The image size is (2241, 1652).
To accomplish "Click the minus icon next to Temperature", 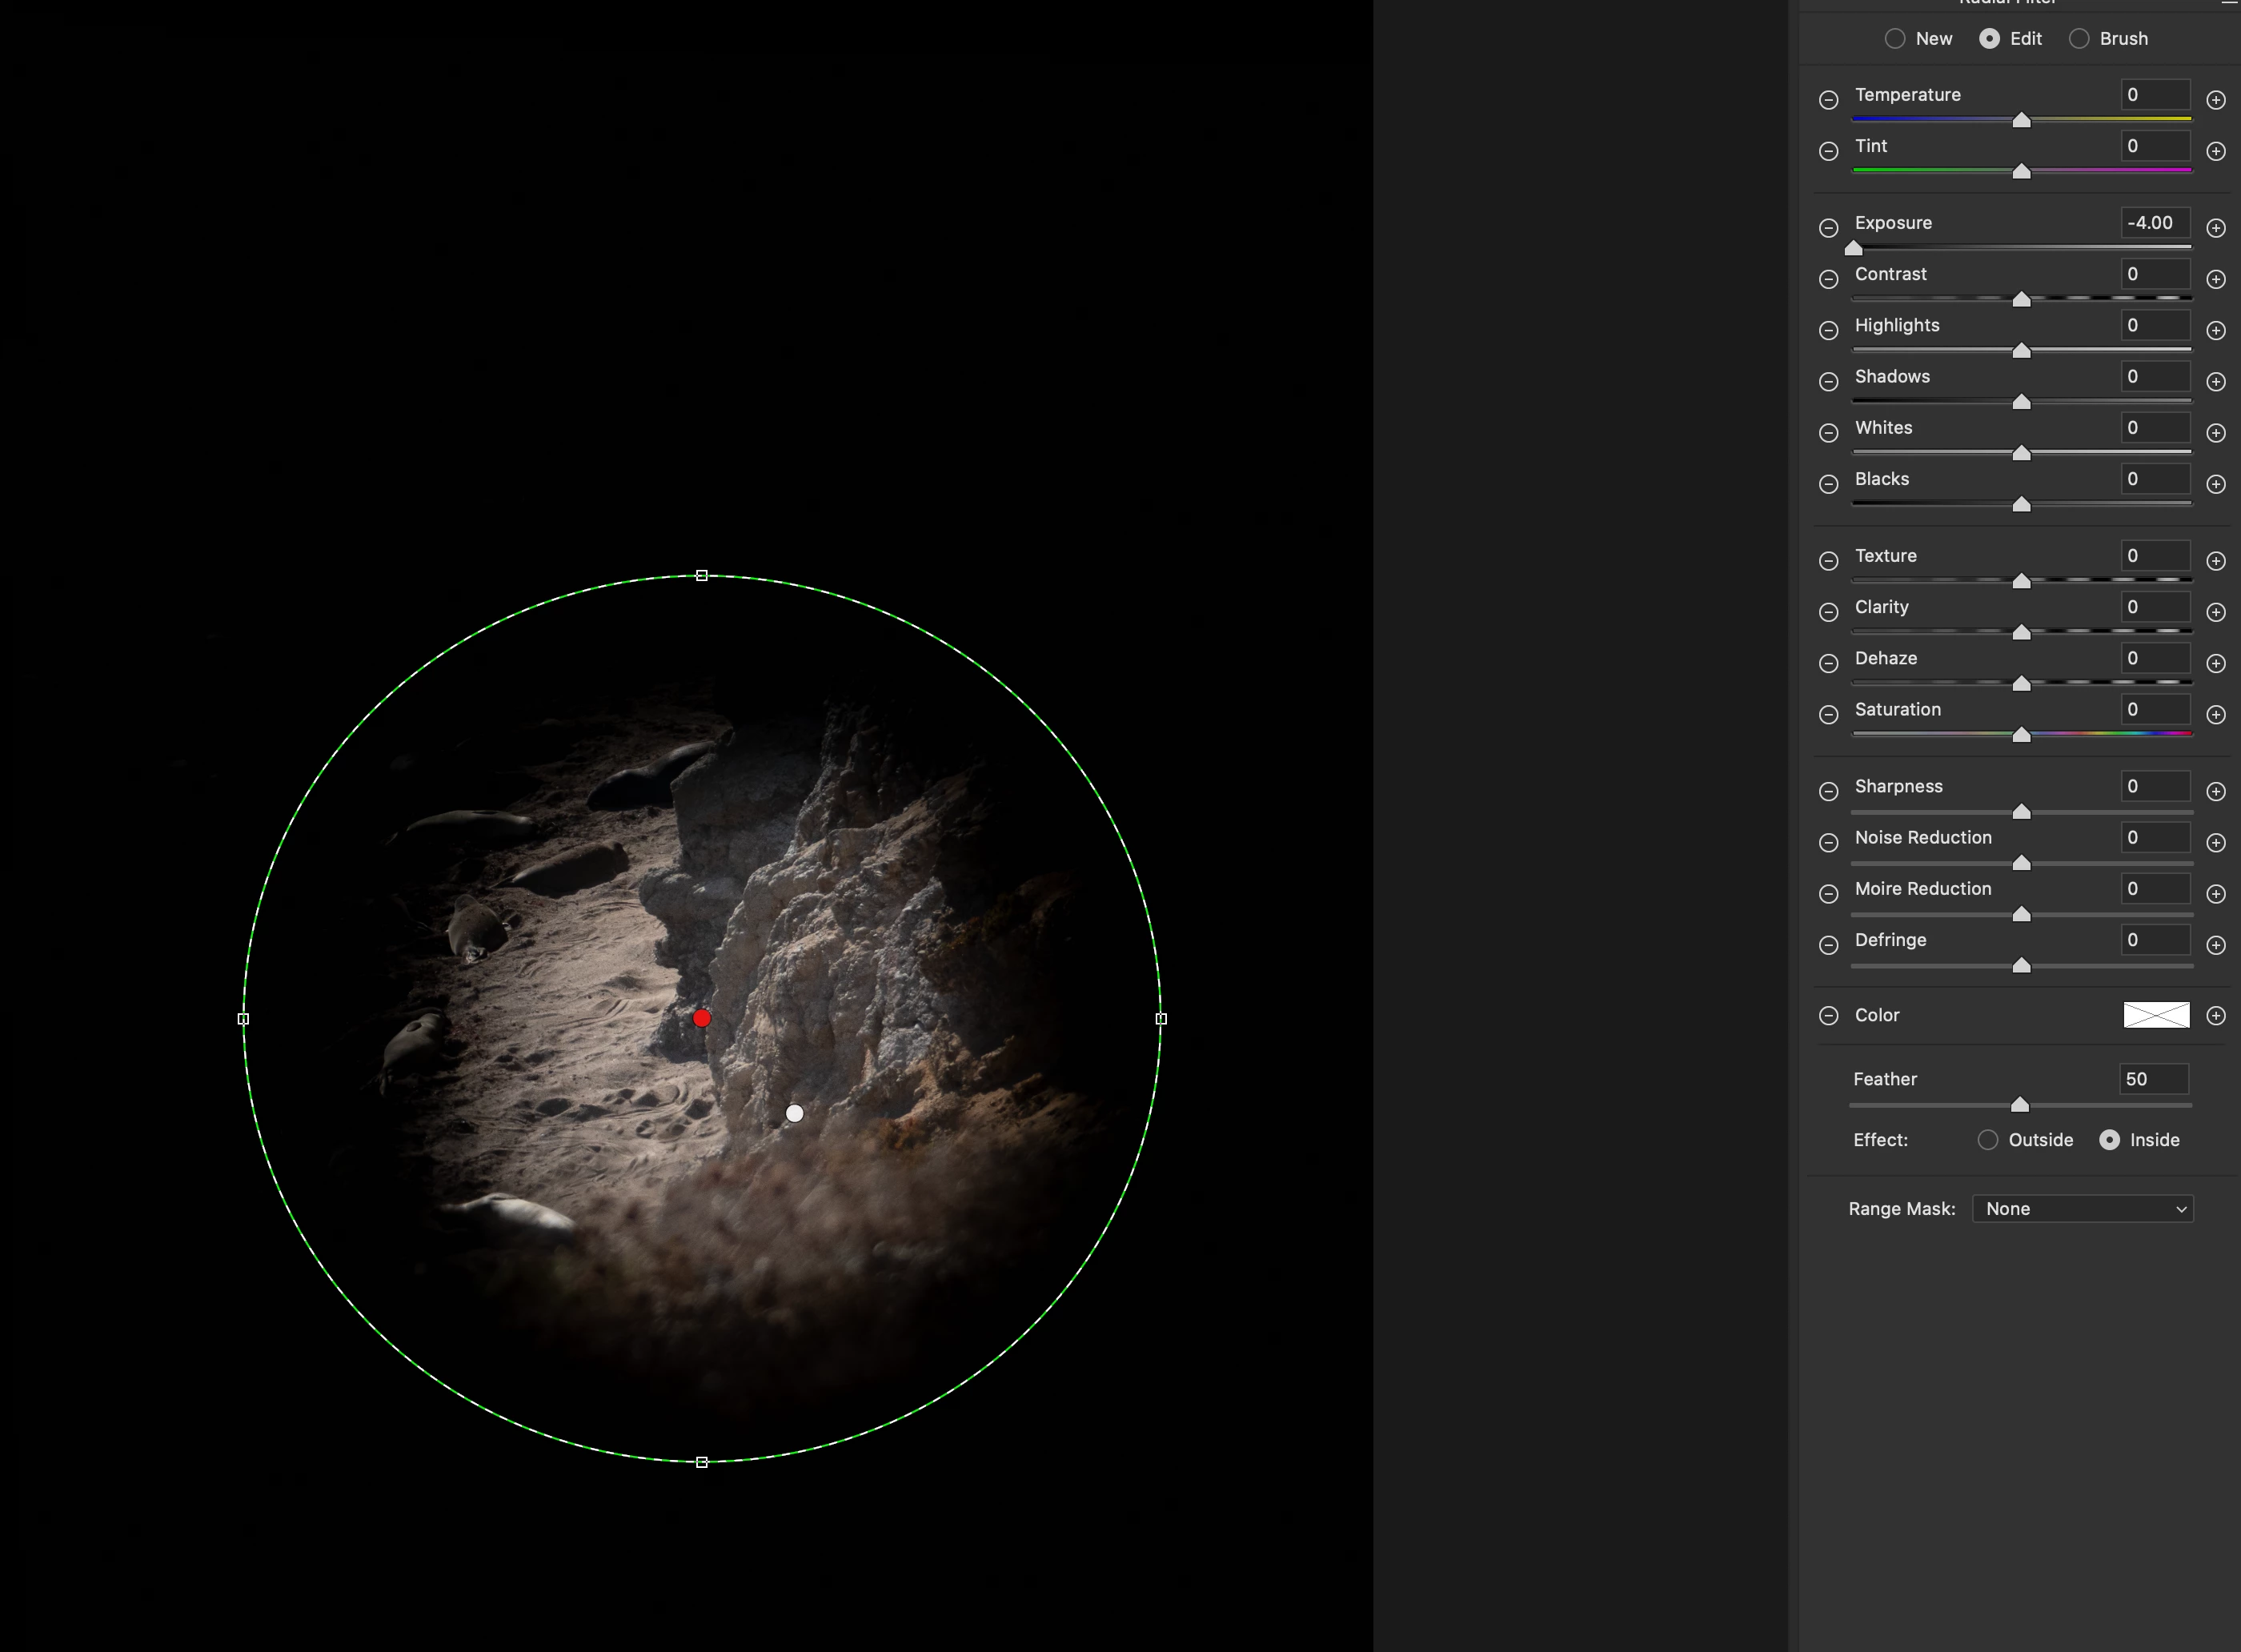I will (1828, 100).
